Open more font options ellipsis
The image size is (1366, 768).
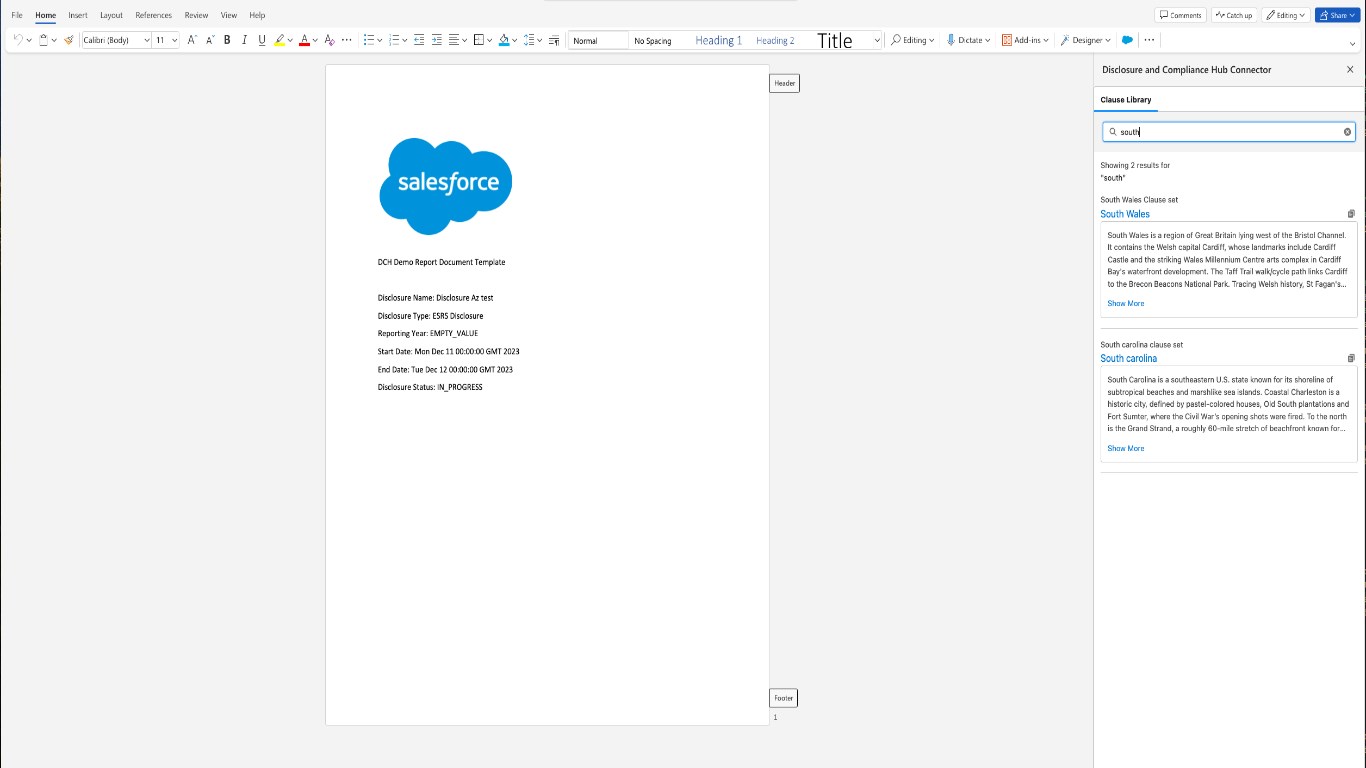point(347,40)
